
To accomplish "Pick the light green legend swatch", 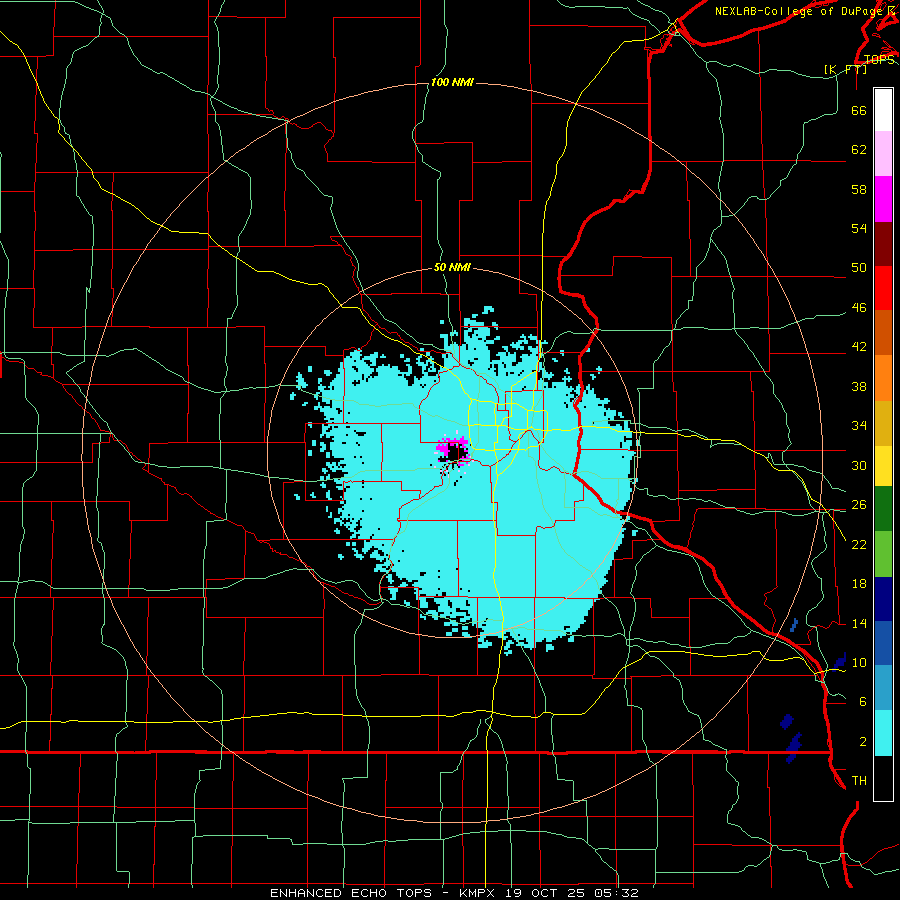I will pyautogui.click(x=883, y=554).
